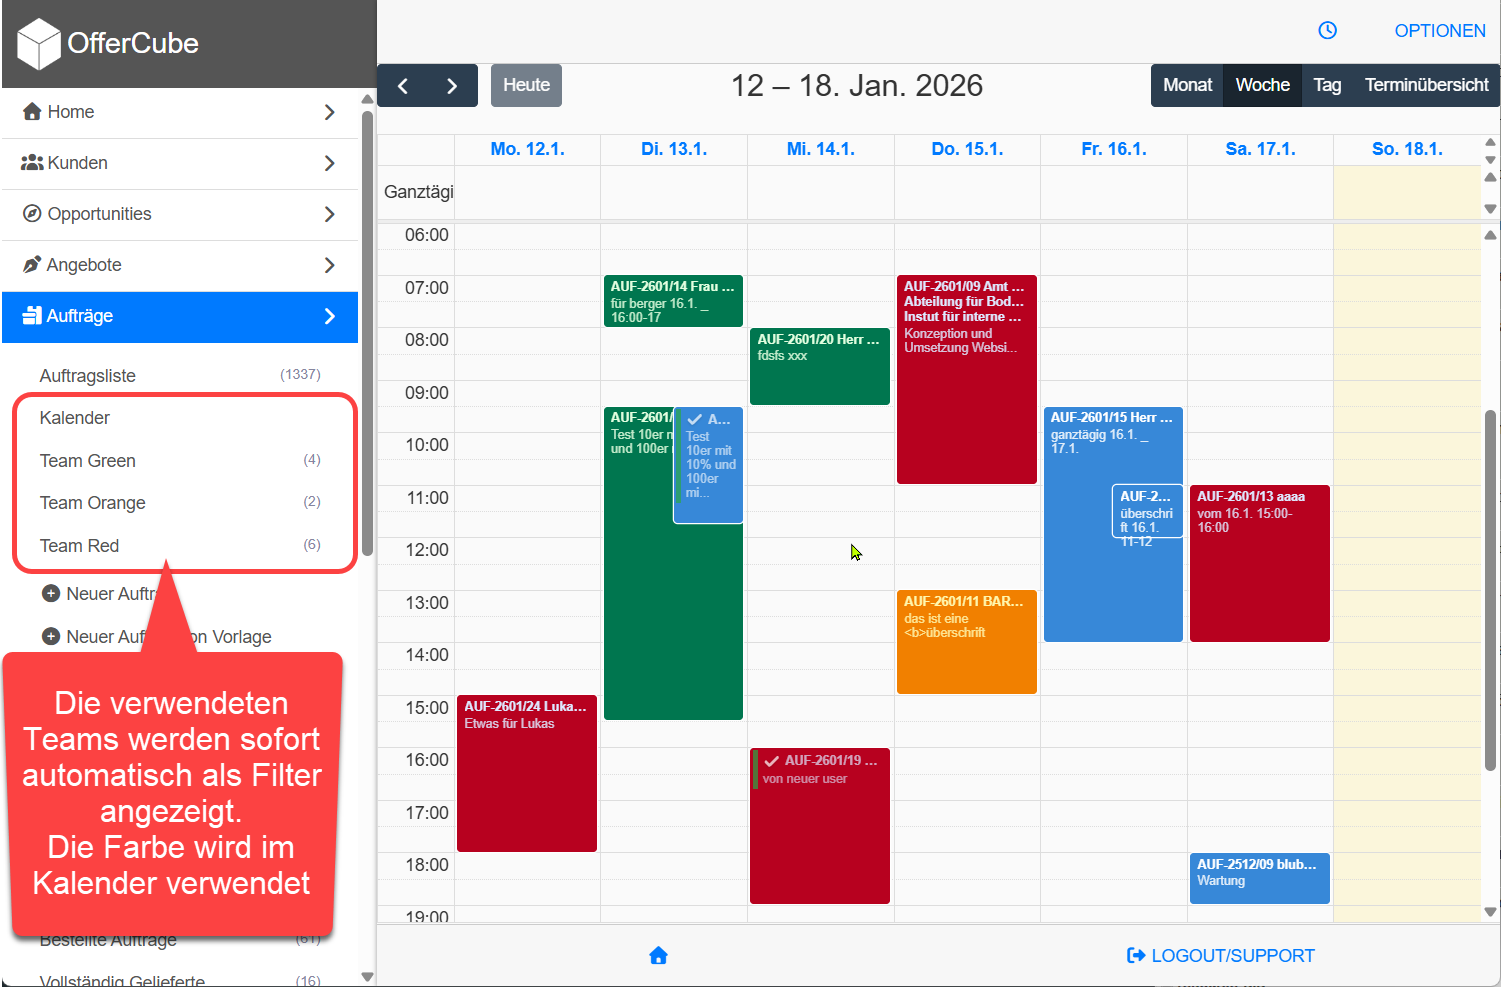The height and width of the screenshot is (987, 1501).
Task: Collapse the Aufträge section chevron
Action: click(330, 316)
